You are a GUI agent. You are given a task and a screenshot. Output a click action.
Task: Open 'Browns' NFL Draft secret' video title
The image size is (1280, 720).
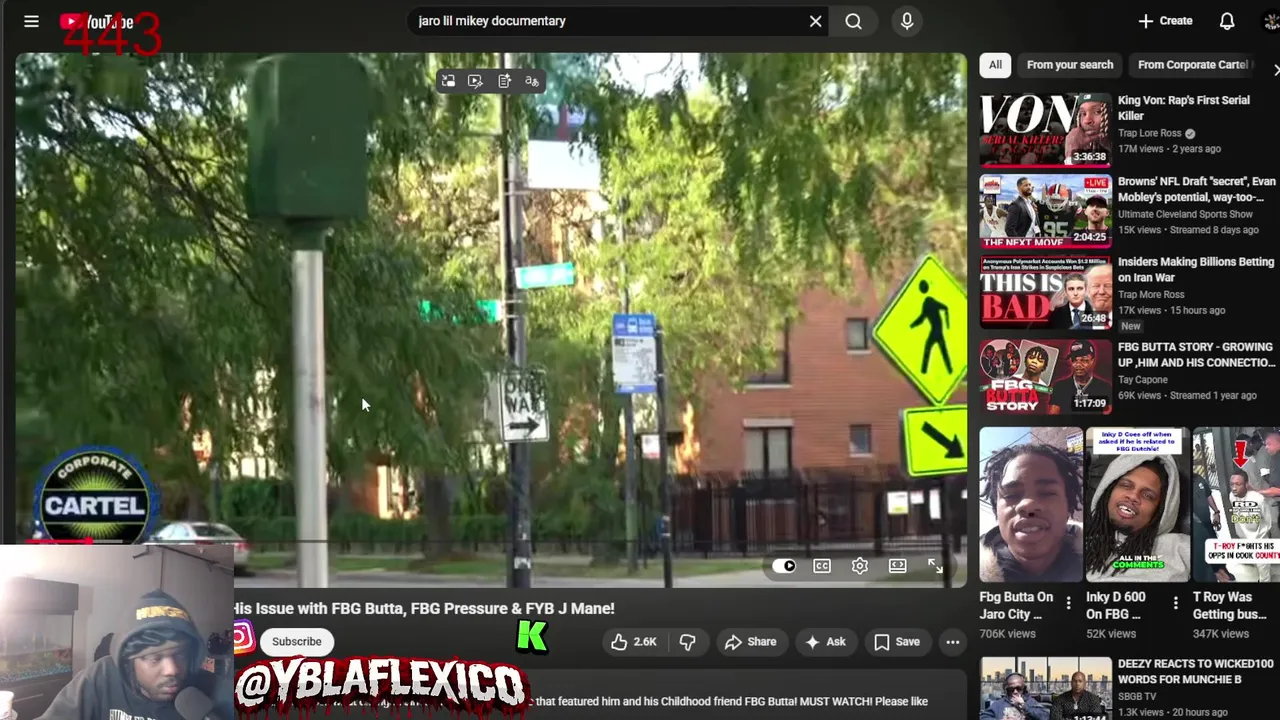click(1197, 189)
